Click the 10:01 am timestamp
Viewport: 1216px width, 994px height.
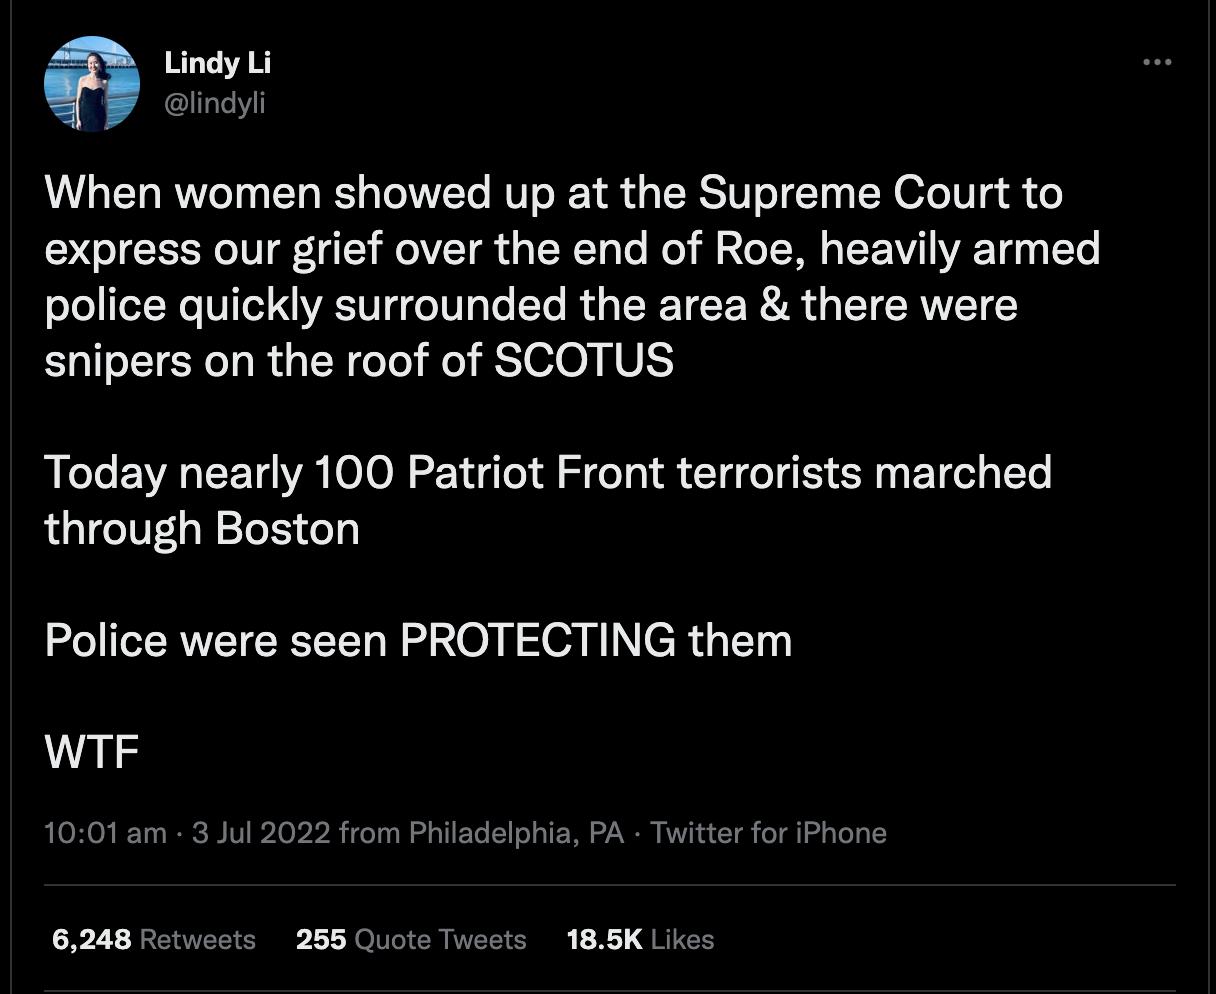coord(104,832)
